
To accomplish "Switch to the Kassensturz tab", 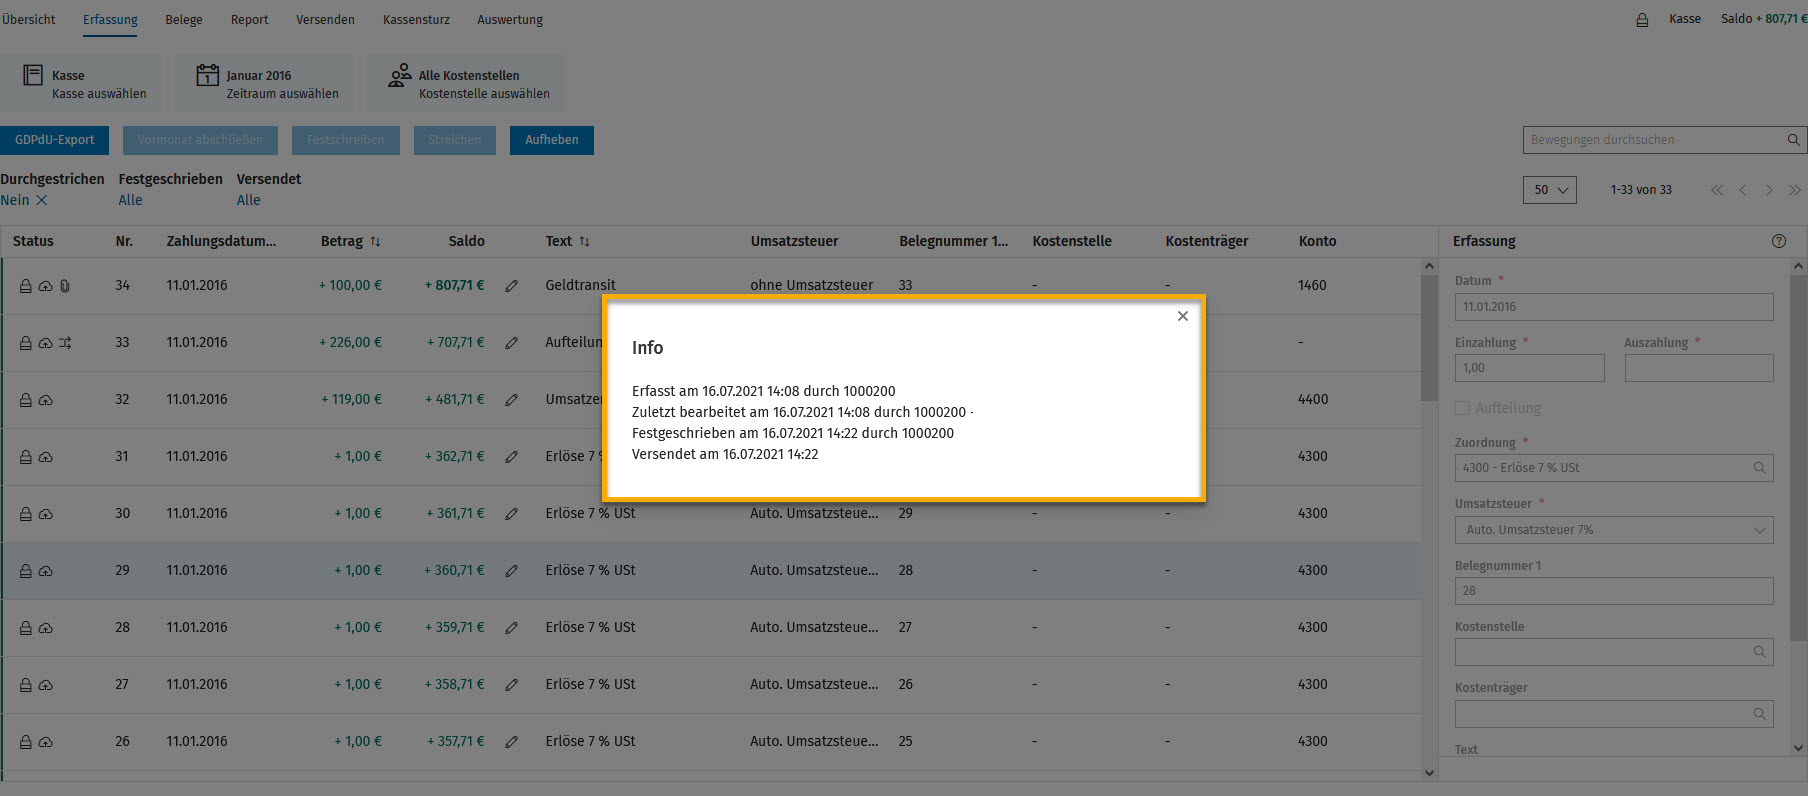I will coord(416,20).
